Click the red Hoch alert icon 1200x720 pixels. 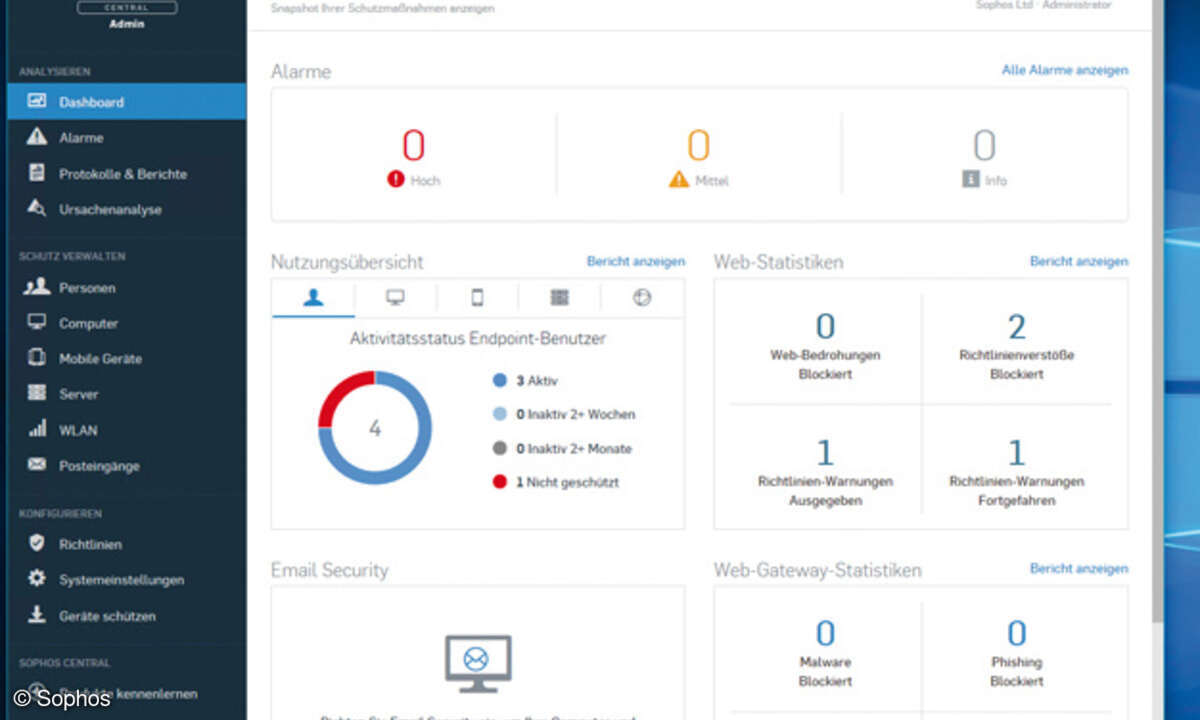pyautogui.click(x=395, y=179)
